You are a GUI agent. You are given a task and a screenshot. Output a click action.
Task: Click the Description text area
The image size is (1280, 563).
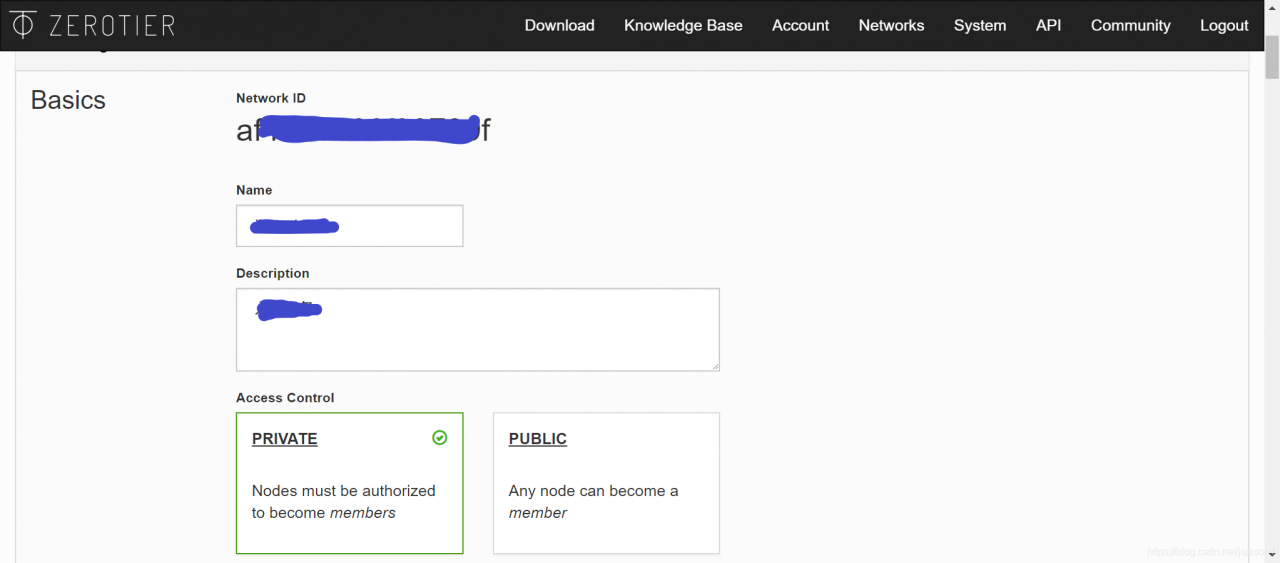click(477, 330)
